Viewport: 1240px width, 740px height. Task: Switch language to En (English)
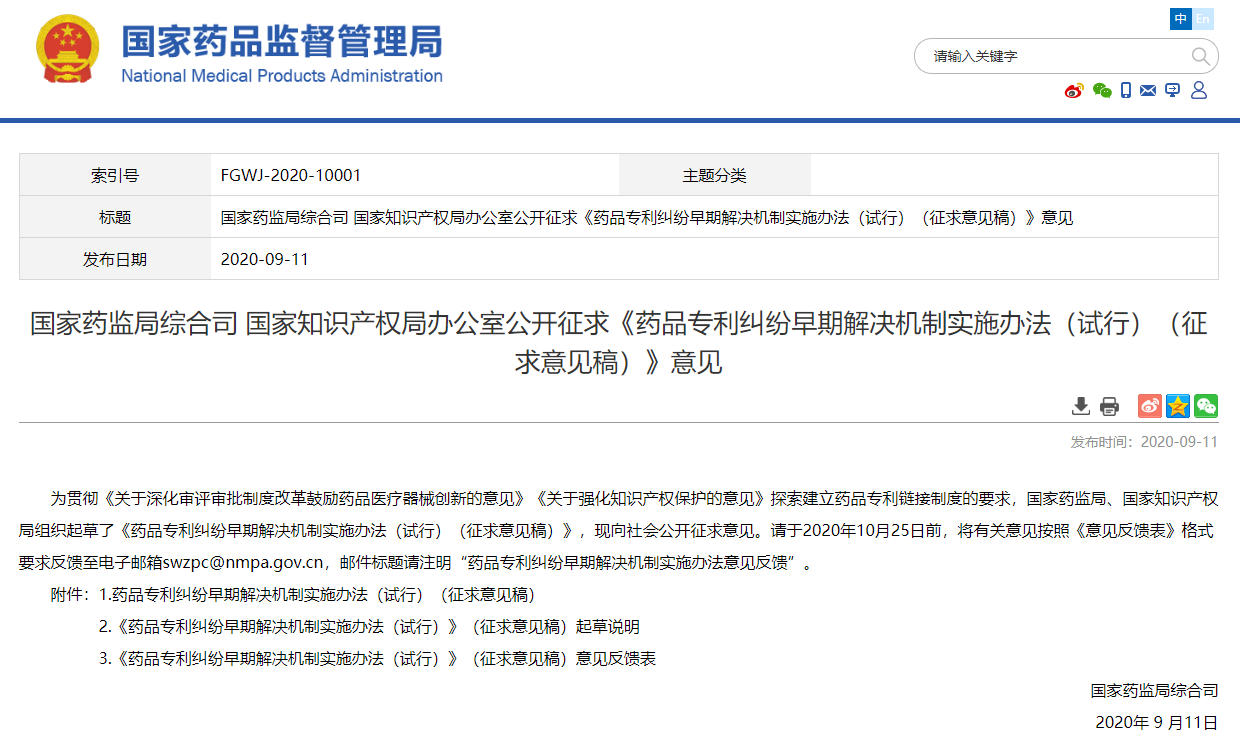[1203, 19]
